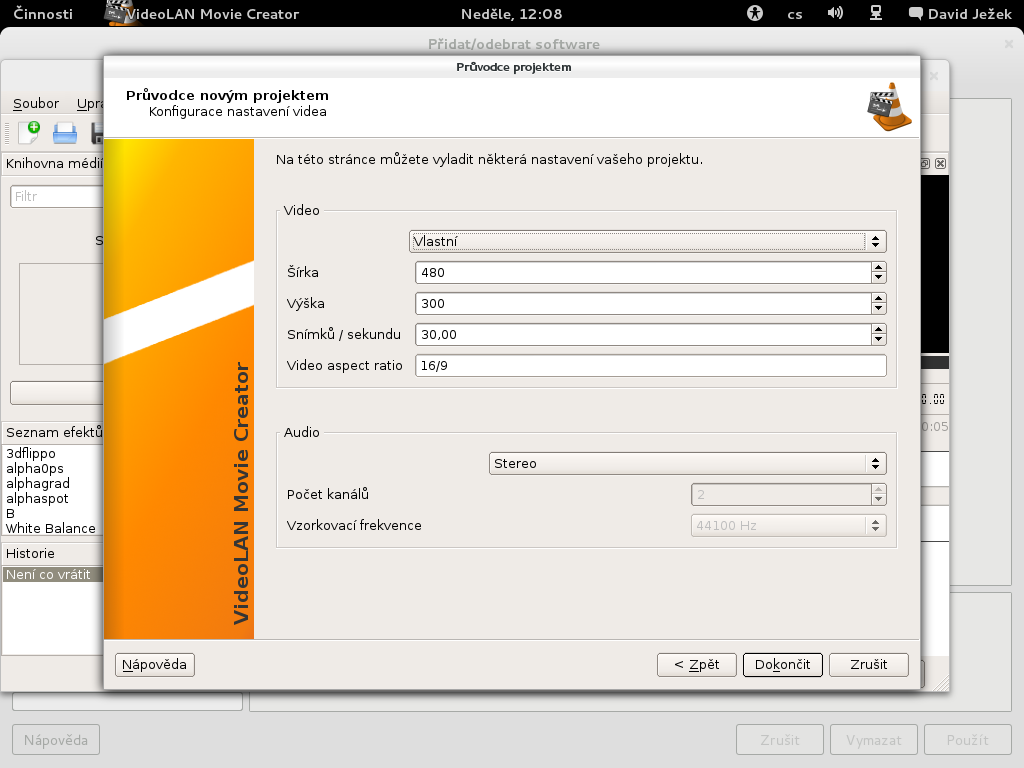Decrease the Snímků / sekundu value
This screenshot has height=768, width=1024.
tap(878, 340)
